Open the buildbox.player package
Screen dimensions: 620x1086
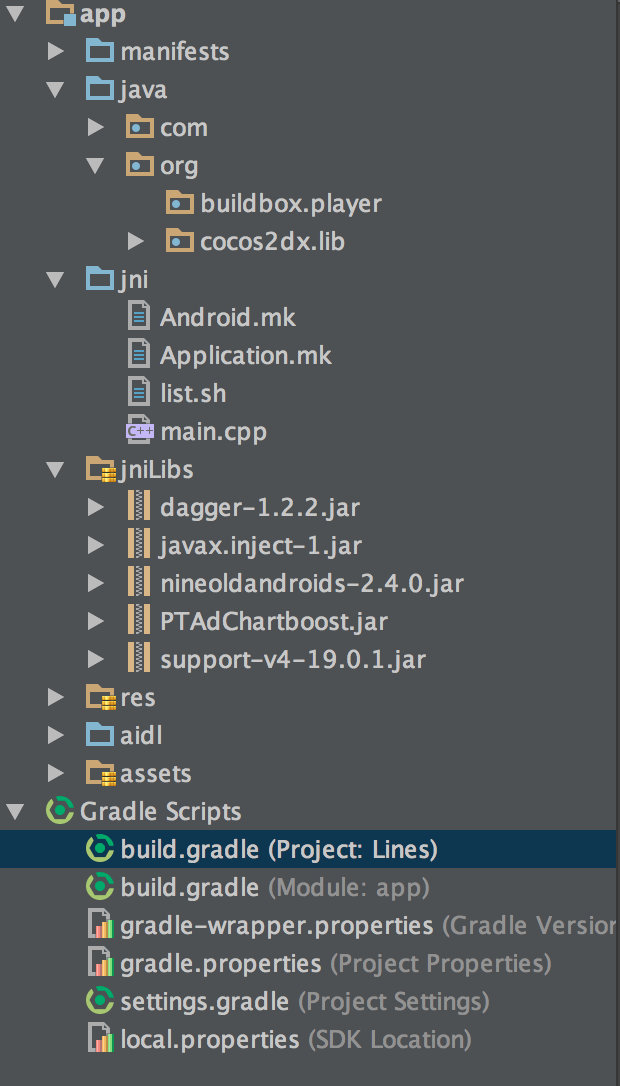click(x=275, y=203)
